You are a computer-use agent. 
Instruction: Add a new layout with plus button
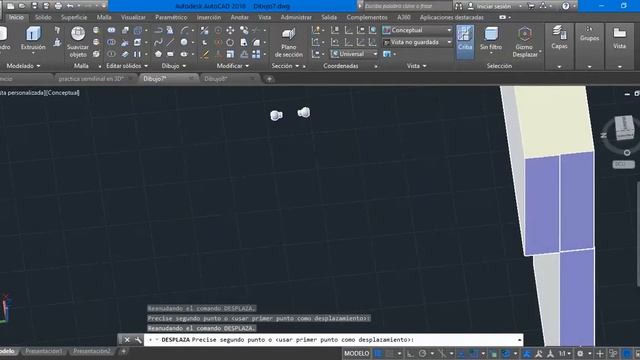(x=123, y=351)
